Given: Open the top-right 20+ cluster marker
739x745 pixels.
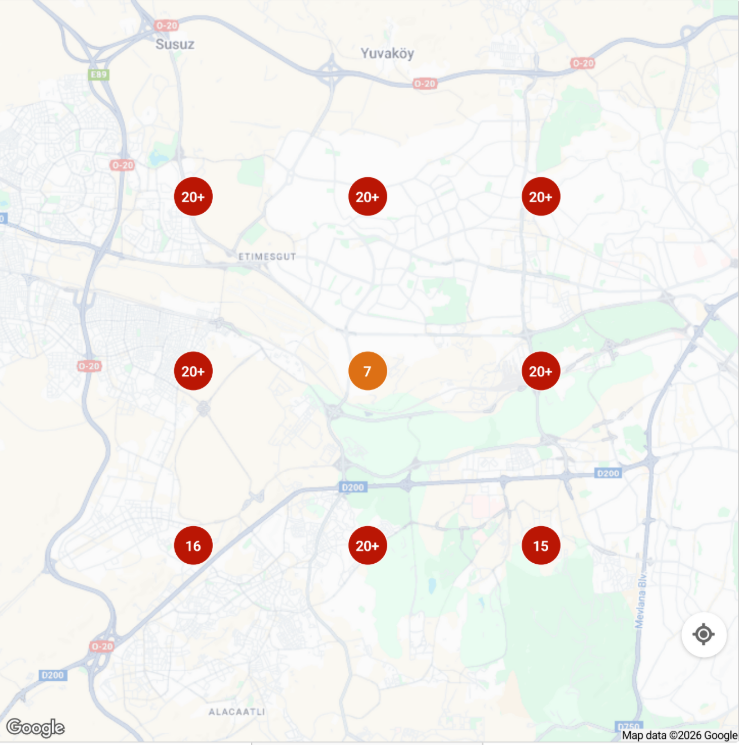Looking at the screenshot, I should click(541, 197).
